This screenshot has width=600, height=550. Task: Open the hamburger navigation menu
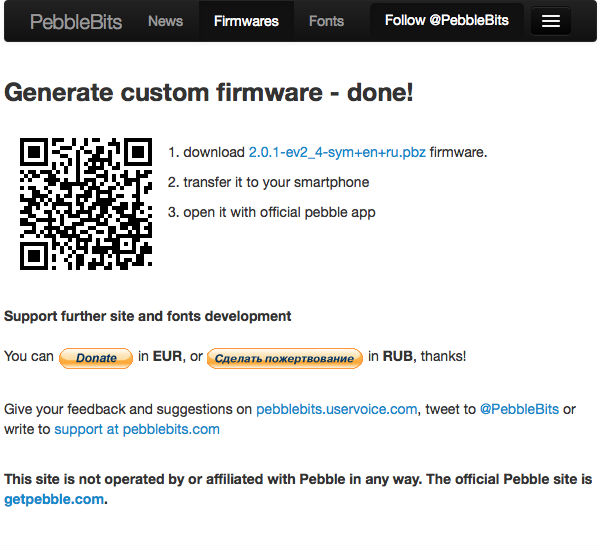pyautogui.click(x=550, y=21)
